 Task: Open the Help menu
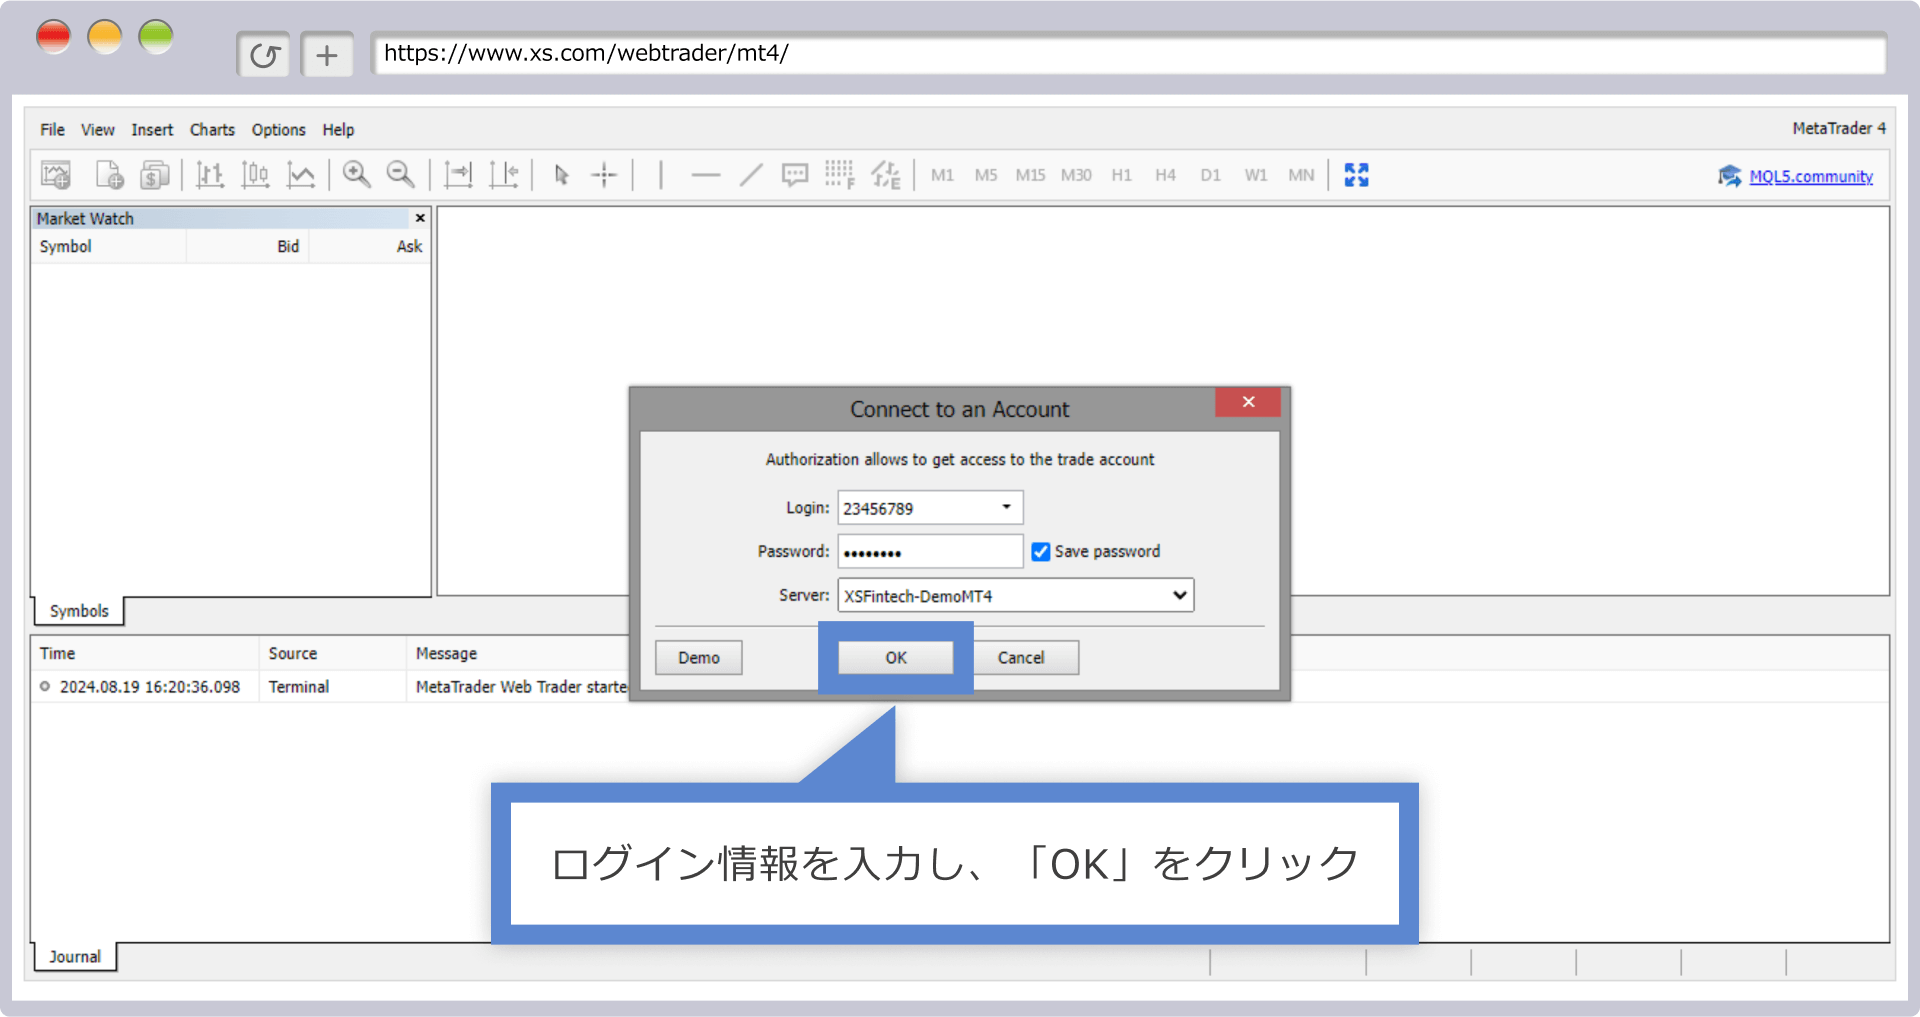(x=338, y=130)
